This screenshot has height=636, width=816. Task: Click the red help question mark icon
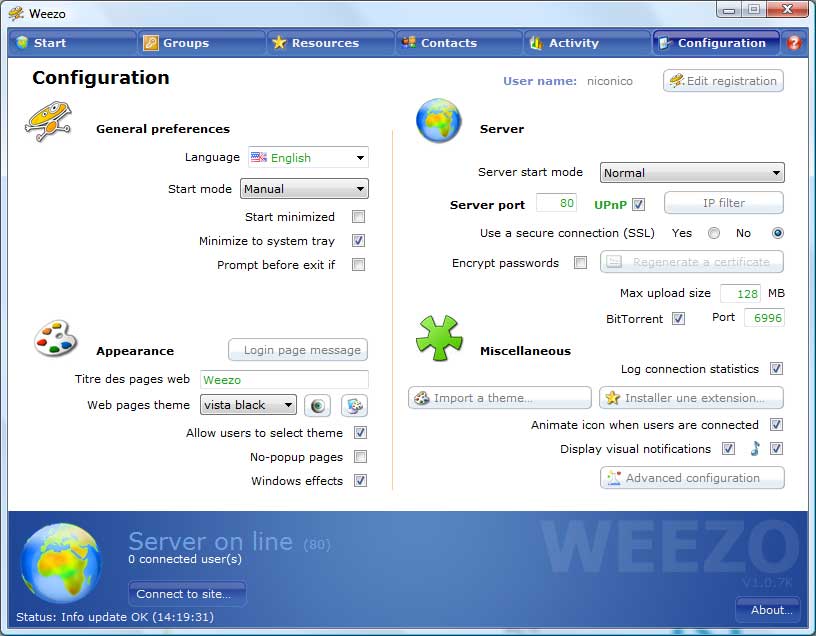pyautogui.click(x=794, y=43)
